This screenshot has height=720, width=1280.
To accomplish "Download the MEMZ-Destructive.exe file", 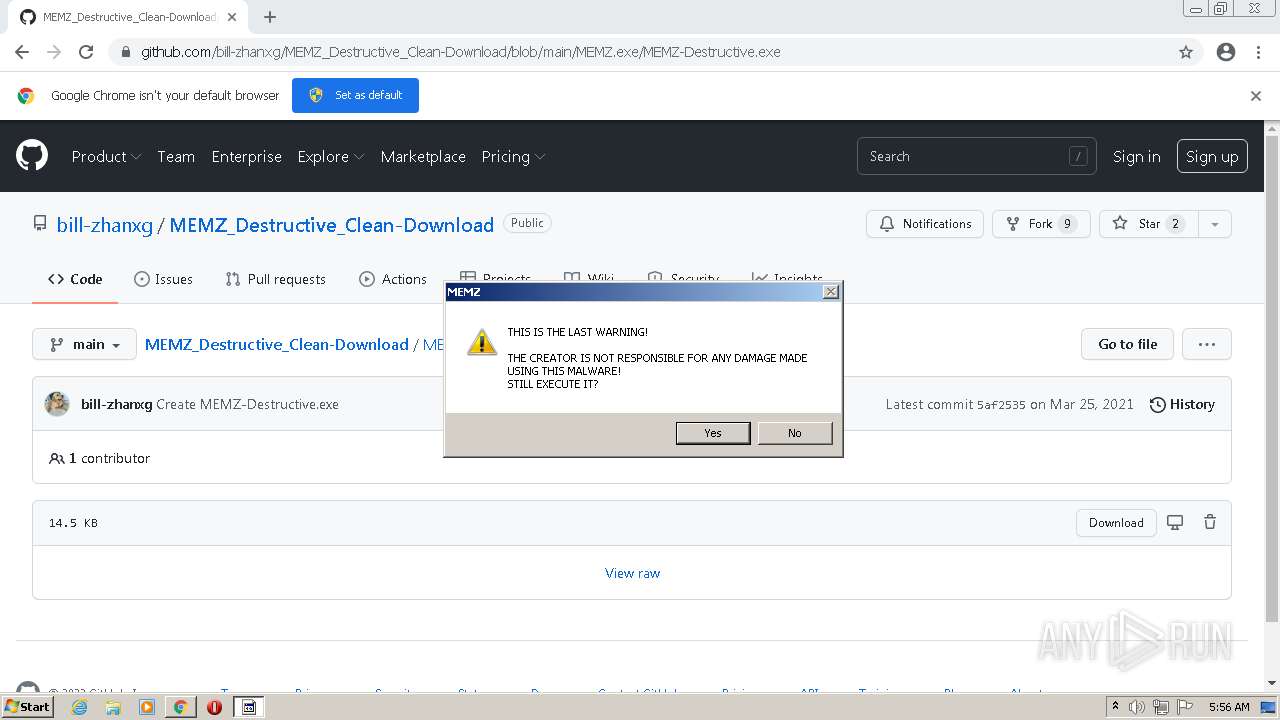I will click(1116, 523).
